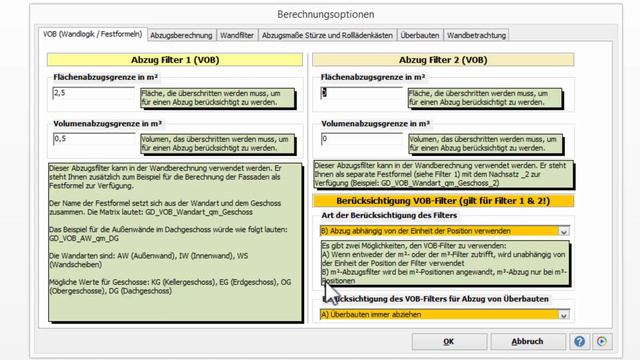Click Filter 1 Flächenabzugsgrenze field showing 2,5
Screen dimensions: 640x360
click(x=93, y=93)
